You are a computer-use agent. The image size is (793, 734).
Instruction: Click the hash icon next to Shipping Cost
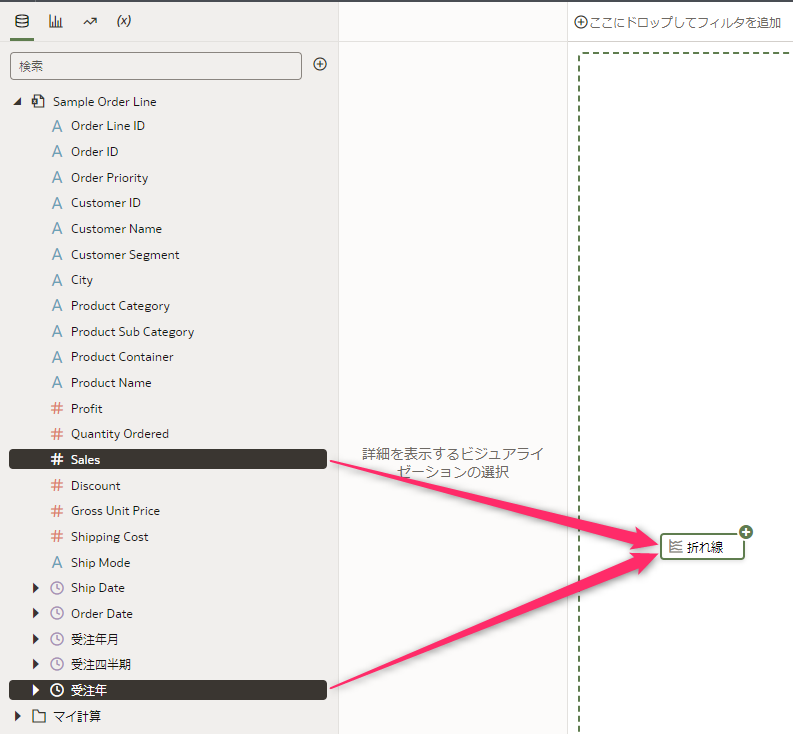click(57, 537)
